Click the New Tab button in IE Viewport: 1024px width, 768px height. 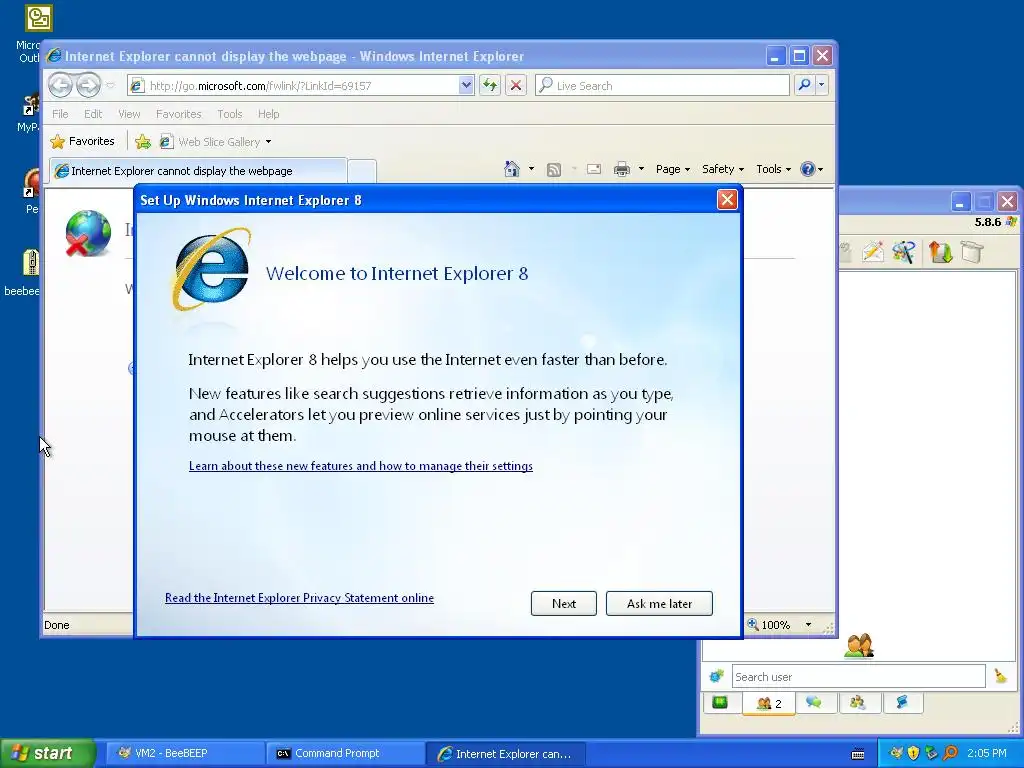point(362,171)
